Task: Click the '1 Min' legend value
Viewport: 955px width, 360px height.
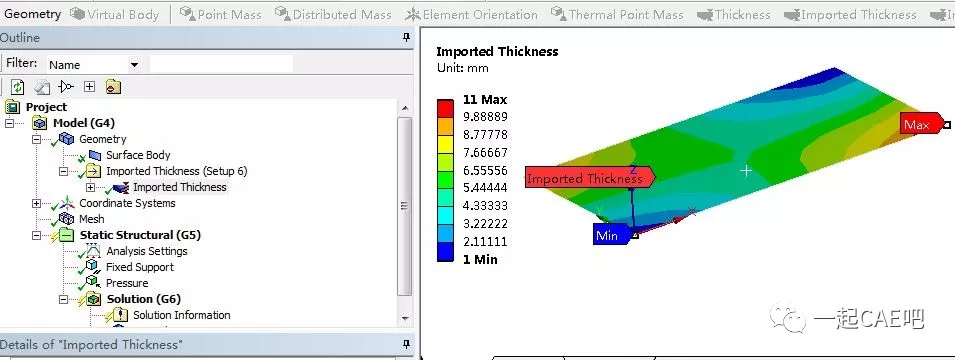Action: [x=480, y=259]
